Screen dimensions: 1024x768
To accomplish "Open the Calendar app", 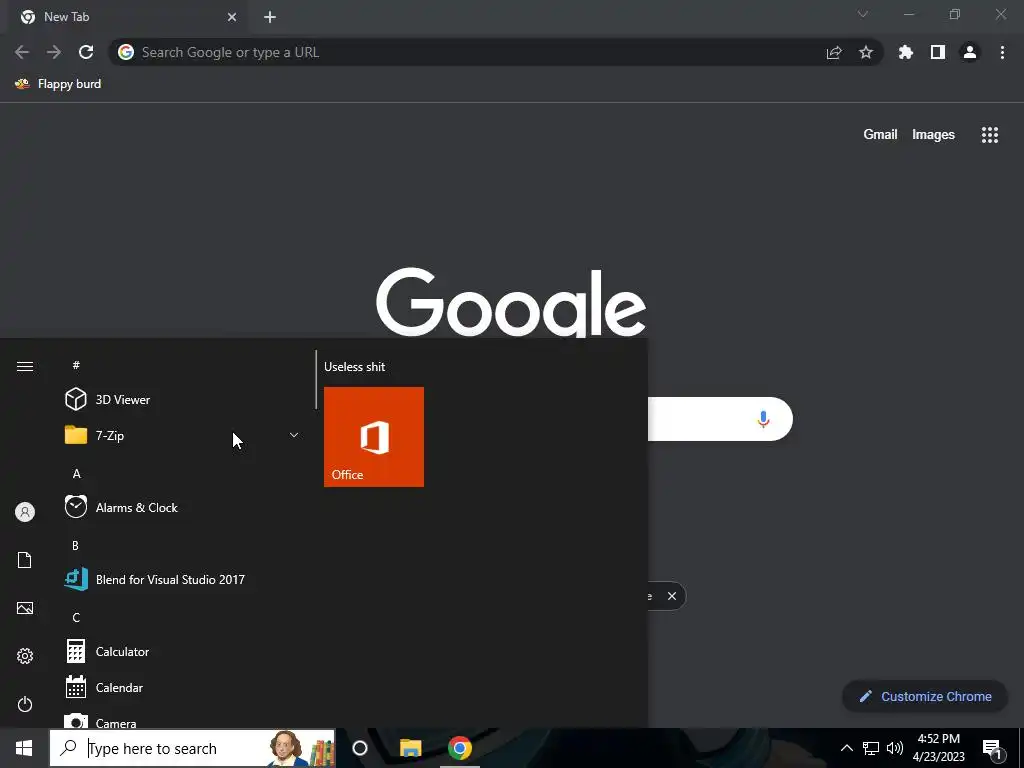I will (185, 688).
